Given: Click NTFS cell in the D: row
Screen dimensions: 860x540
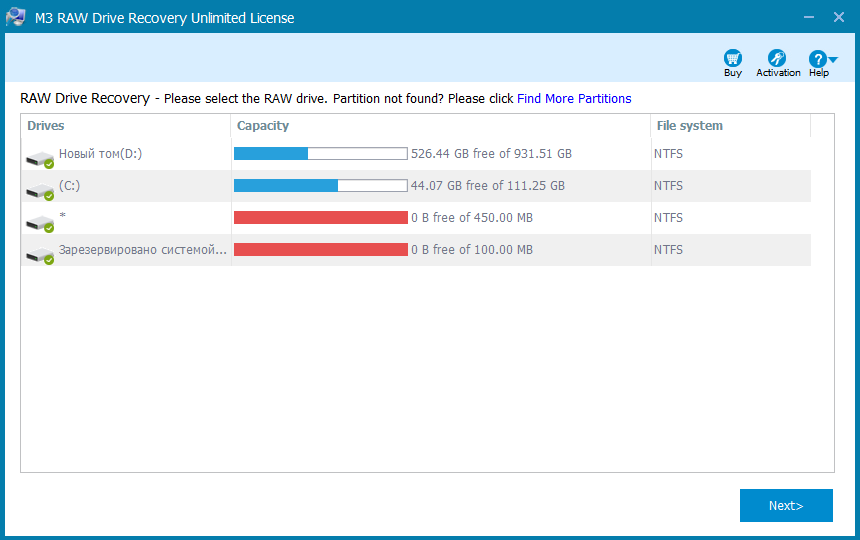Looking at the screenshot, I should [x=668, y=154].
